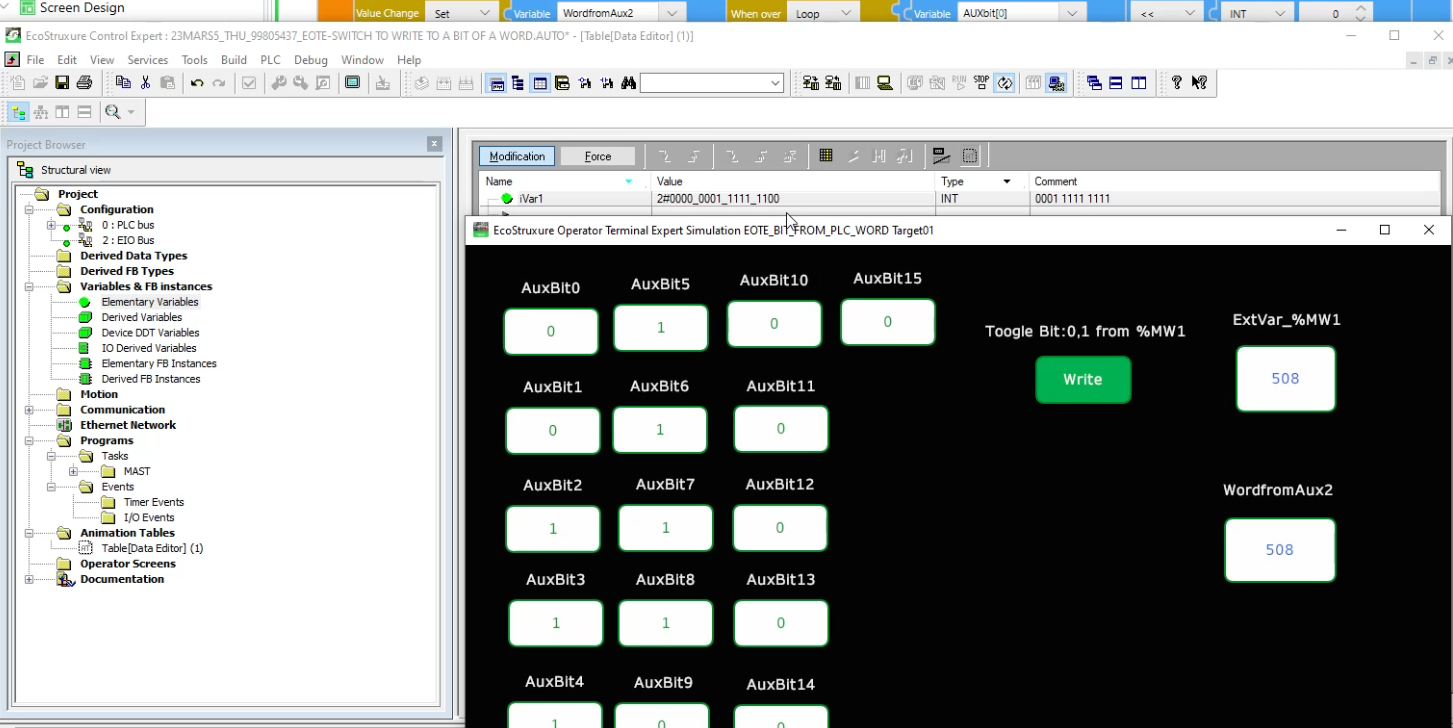This screenshot has width=1453, height=728.
Task: Click the STOP PLC icon
Action: tap(981, 83)
